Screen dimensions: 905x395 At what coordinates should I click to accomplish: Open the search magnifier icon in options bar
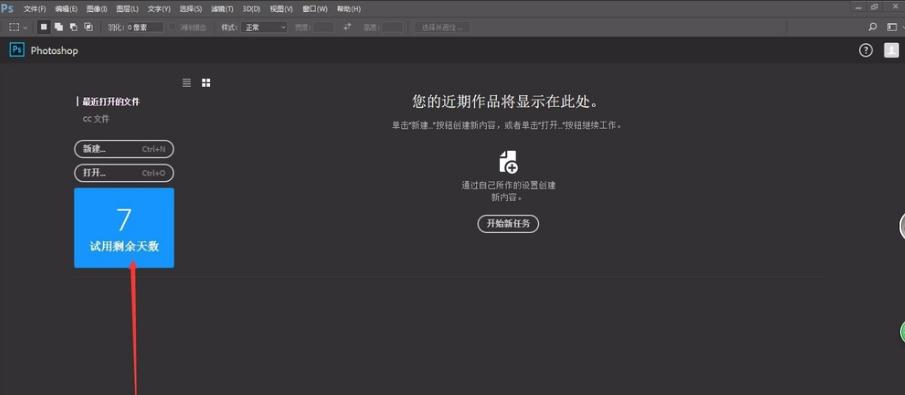pyautogui.click(x=873, y=27)
